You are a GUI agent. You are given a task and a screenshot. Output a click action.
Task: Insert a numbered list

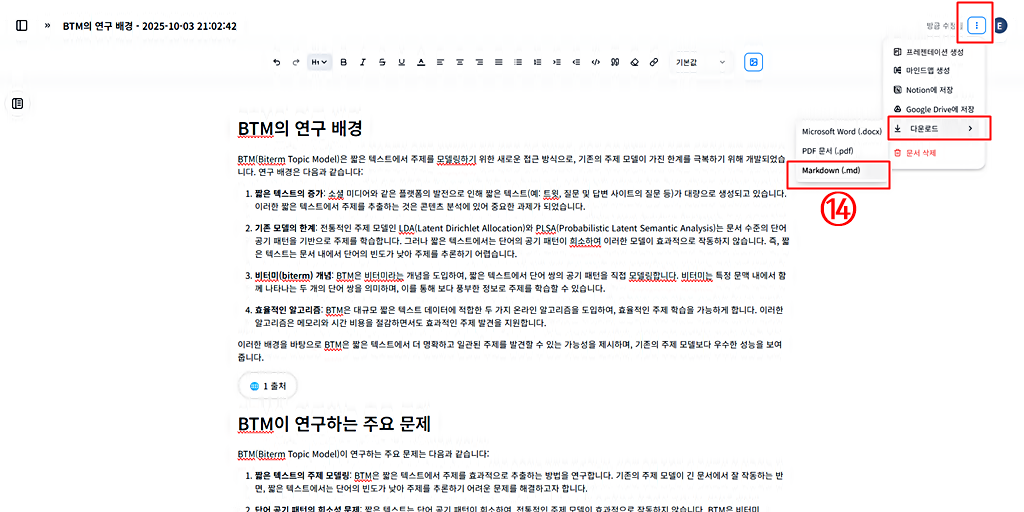tap(537, 62)
